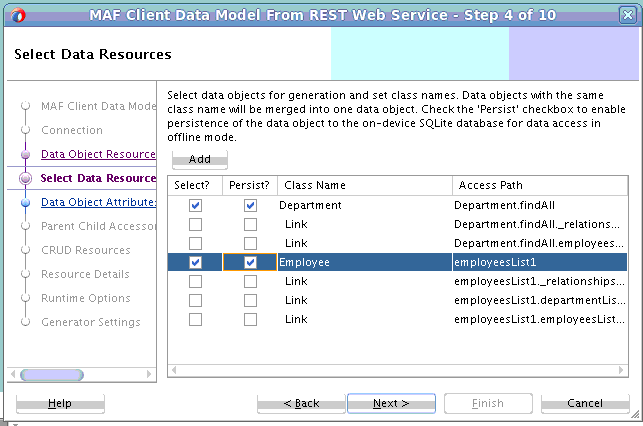Click the table scroll left arrow

pyautogui.click(x=174, y=370)
